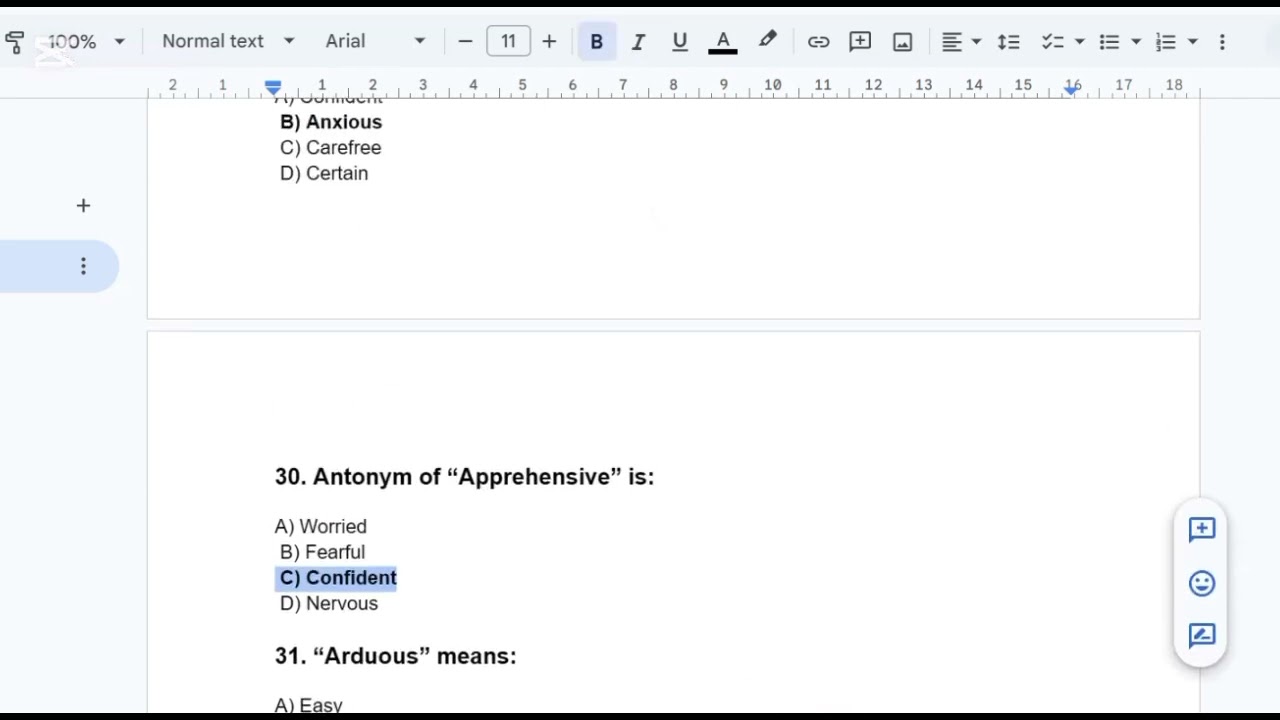The image size is (1280, 720).
Task: Expand the numbered list options arrow
Action: pyautogui.click(x=1193, y=42)
